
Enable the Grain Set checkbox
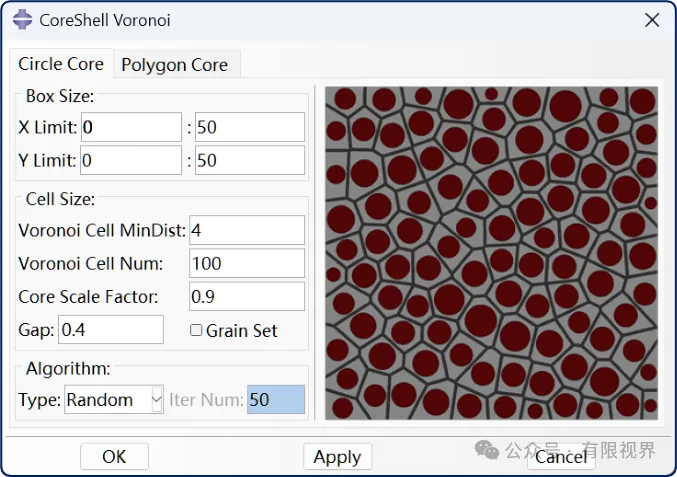tap(196, 330)
